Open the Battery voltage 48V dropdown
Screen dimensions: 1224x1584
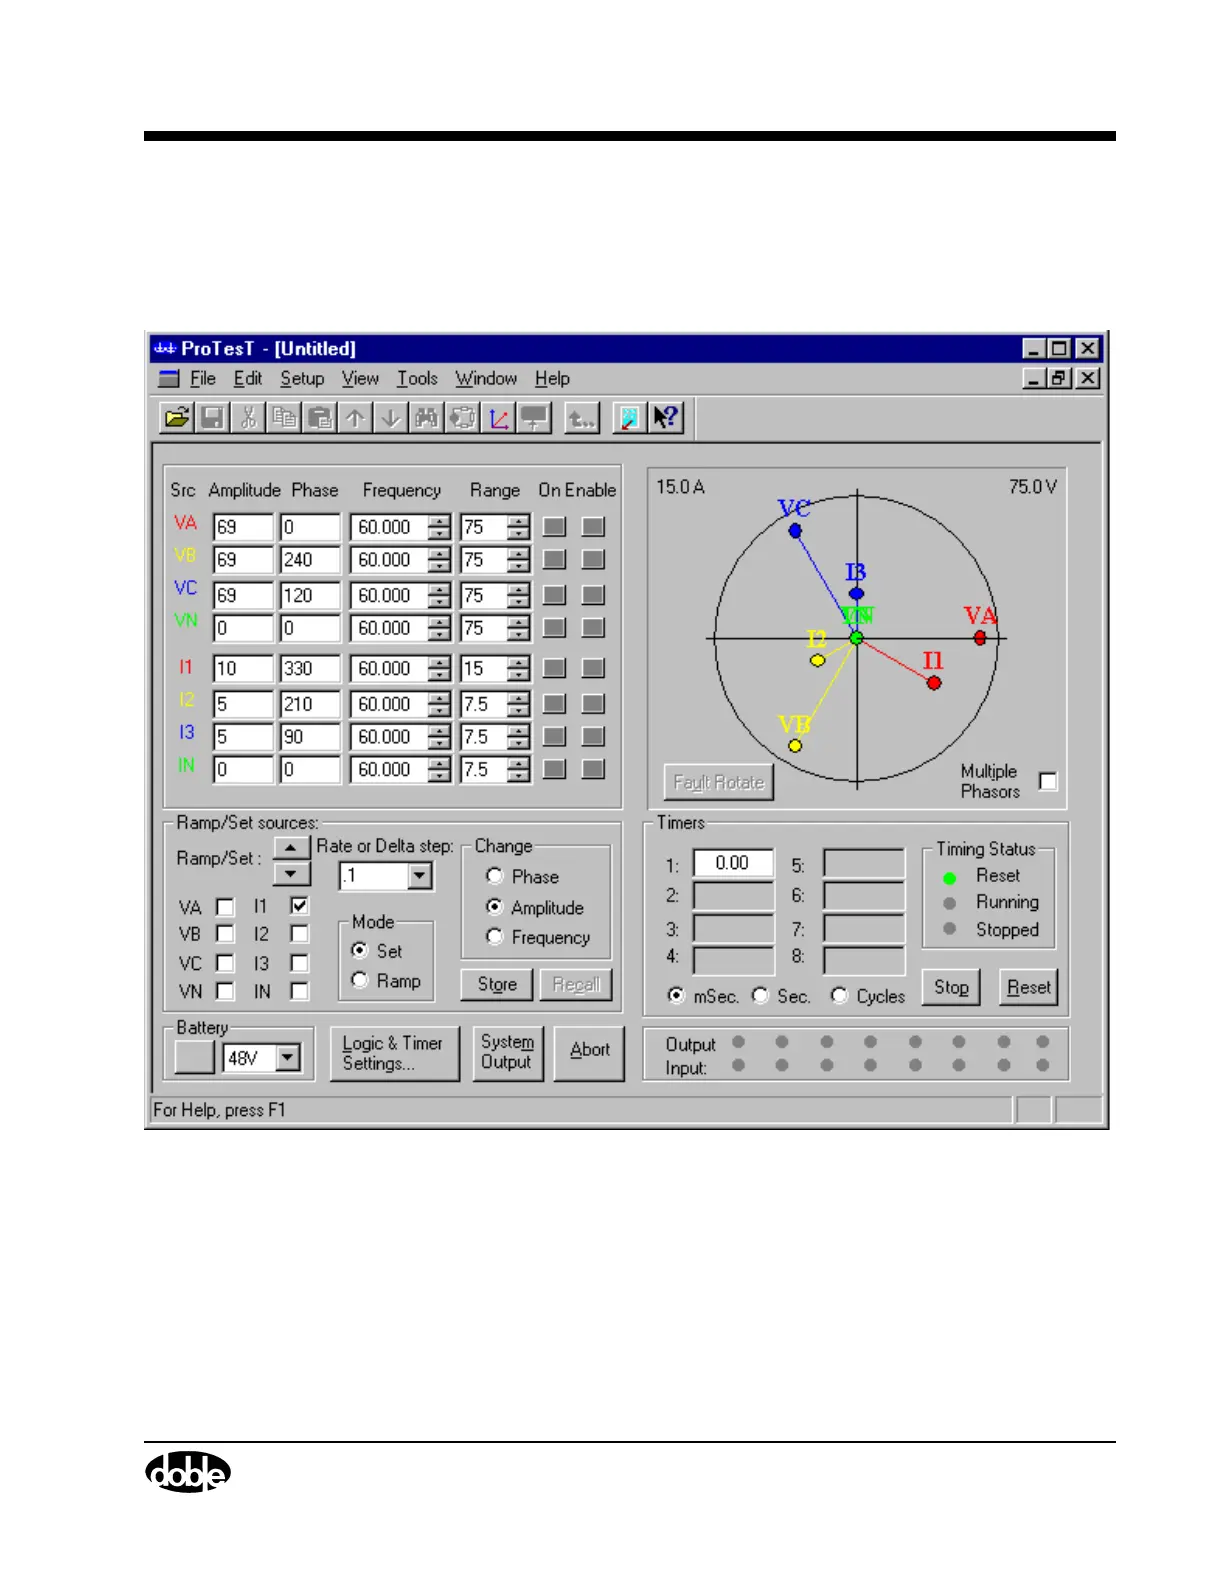[288, 1057]
